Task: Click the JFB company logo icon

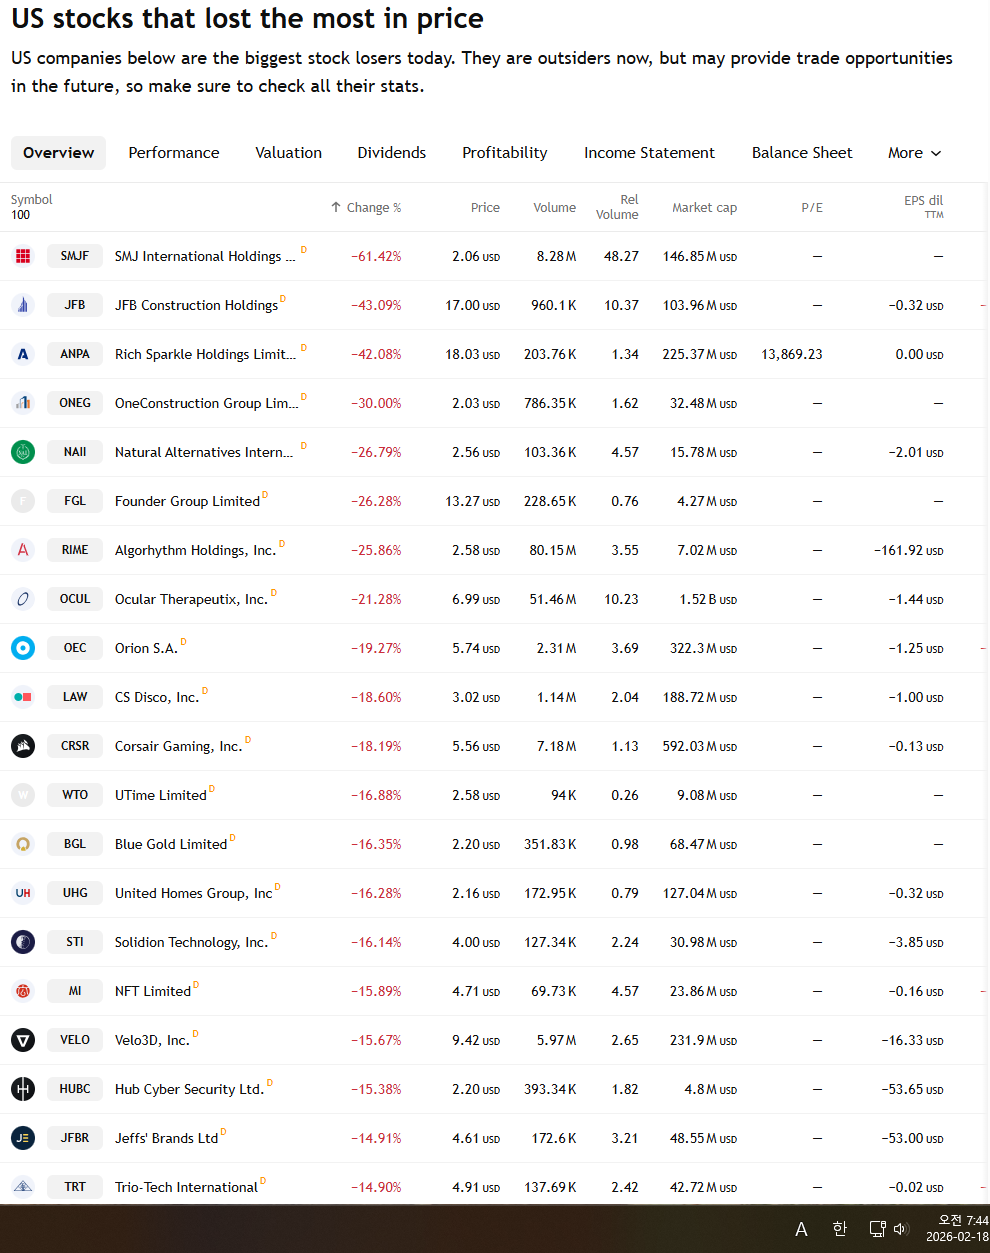Action: (x=23, y=305)
